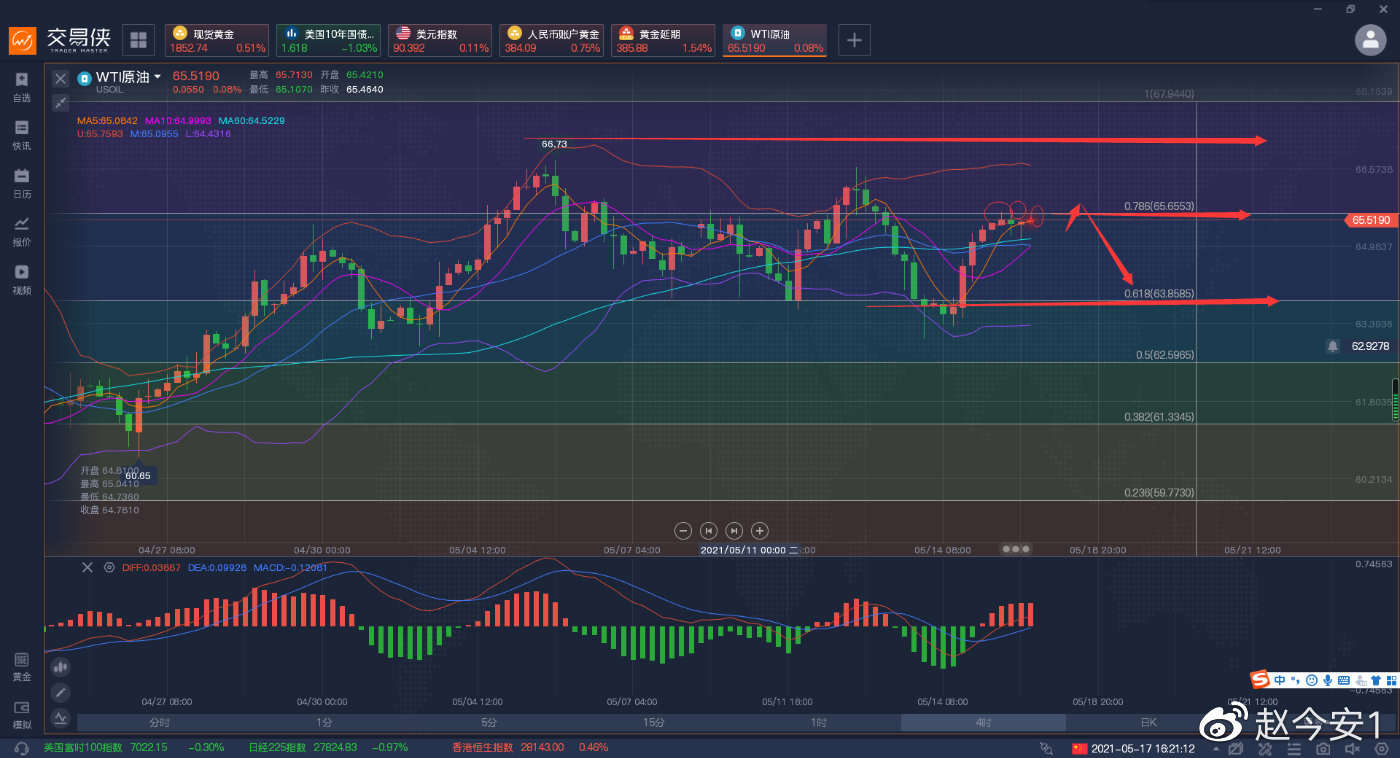Open MACD indicator settings gear
The width and height of the screenshot is (1400, 758).
109,567
